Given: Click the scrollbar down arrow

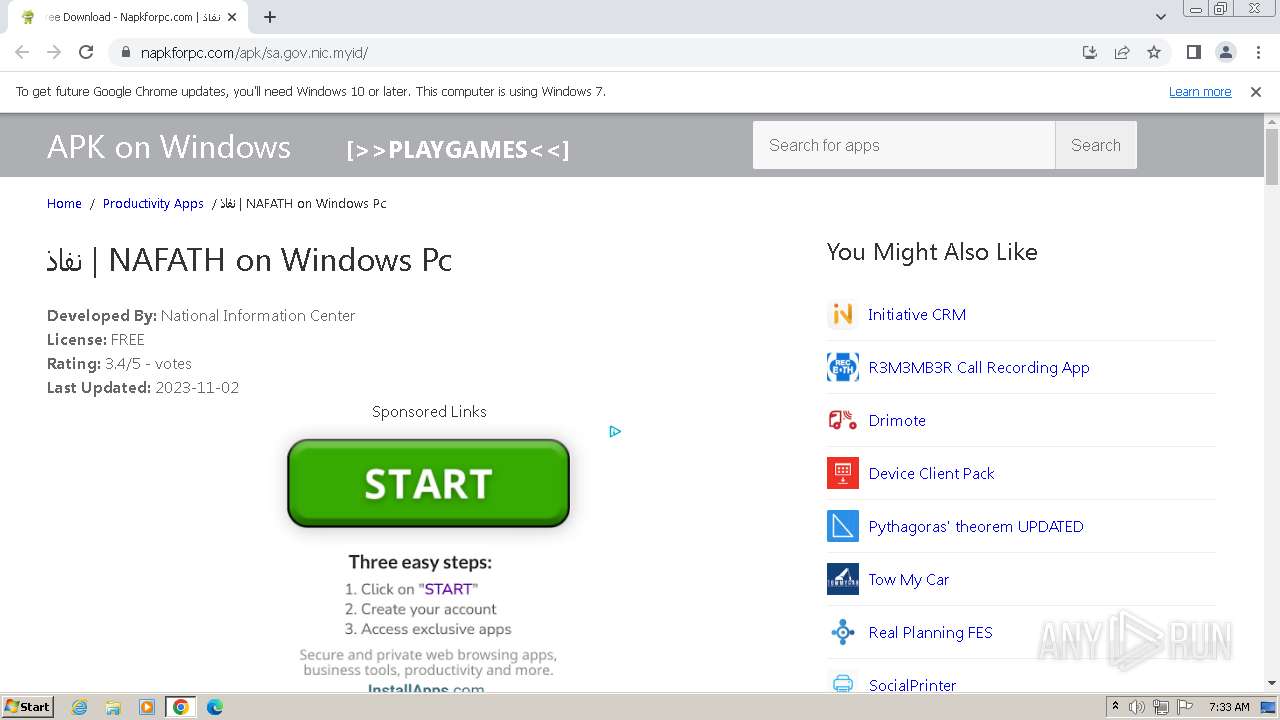Looking at the screenshot, I should (x=1272, y=684).
